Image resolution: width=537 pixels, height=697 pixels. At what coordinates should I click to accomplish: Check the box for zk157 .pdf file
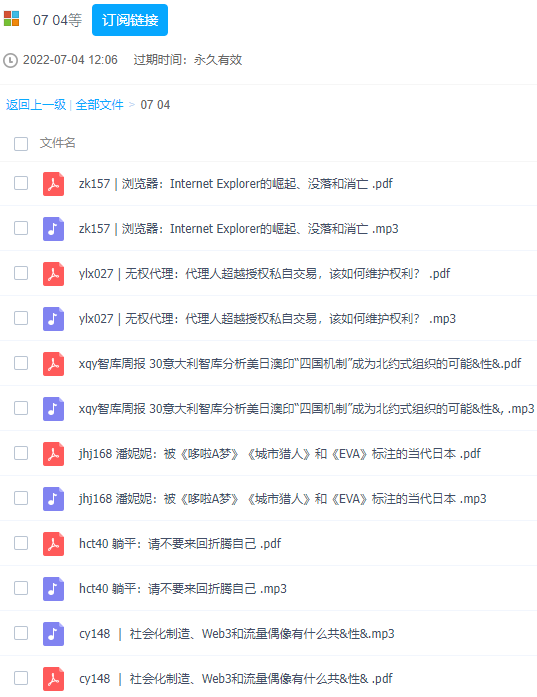tap(21, 183)
